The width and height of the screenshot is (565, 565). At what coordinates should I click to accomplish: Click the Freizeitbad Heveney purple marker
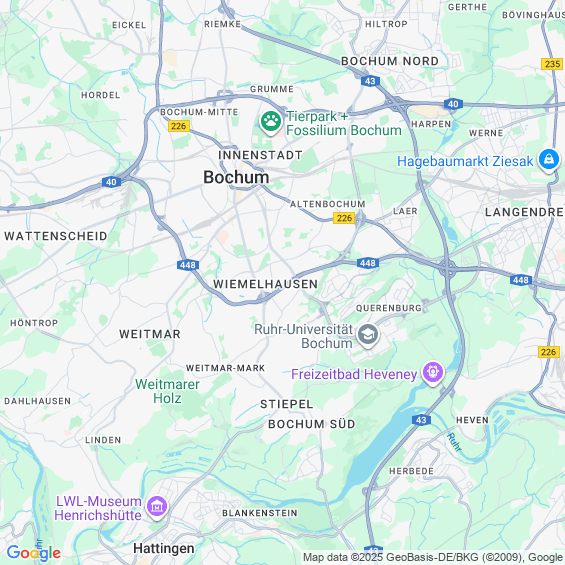[x=433, y=373]
